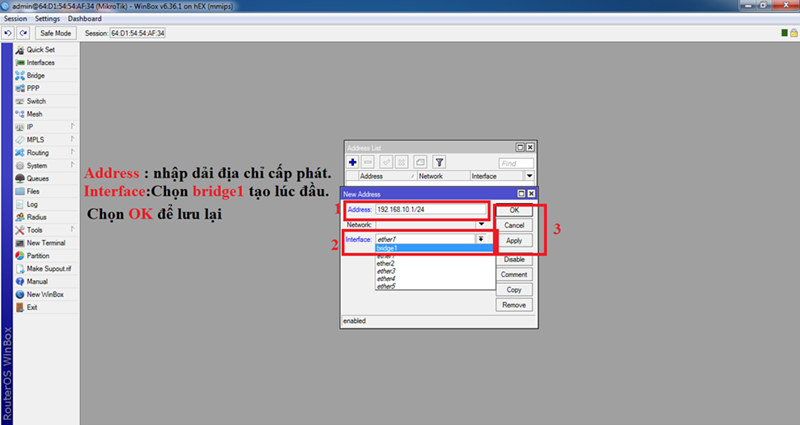This screenshot has height=425, width=800.
Task: Expand the IP submenu in the sidebar
Action: 30,127
